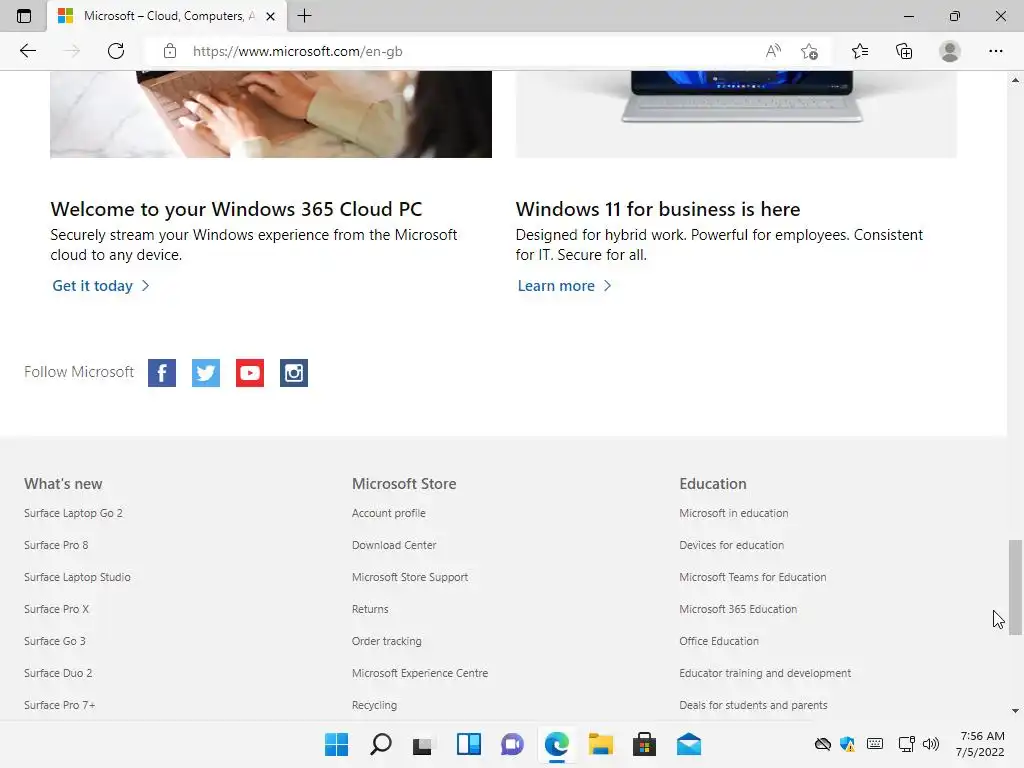Select the Microsoft browser tab
Image resolution: width=1024 pixels, height=768 pixels.
coord(167,16)
